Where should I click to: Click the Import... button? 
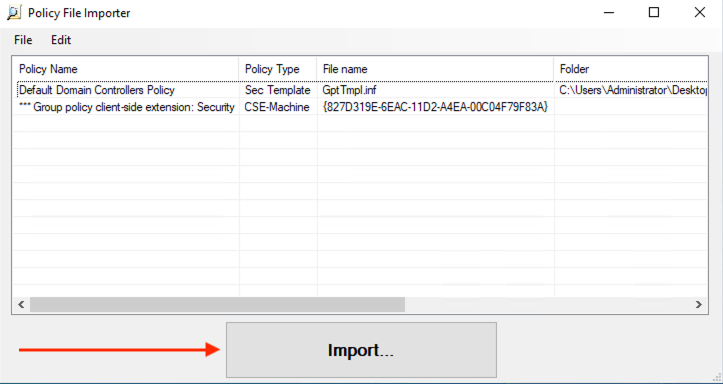click(x=361, y=350)
